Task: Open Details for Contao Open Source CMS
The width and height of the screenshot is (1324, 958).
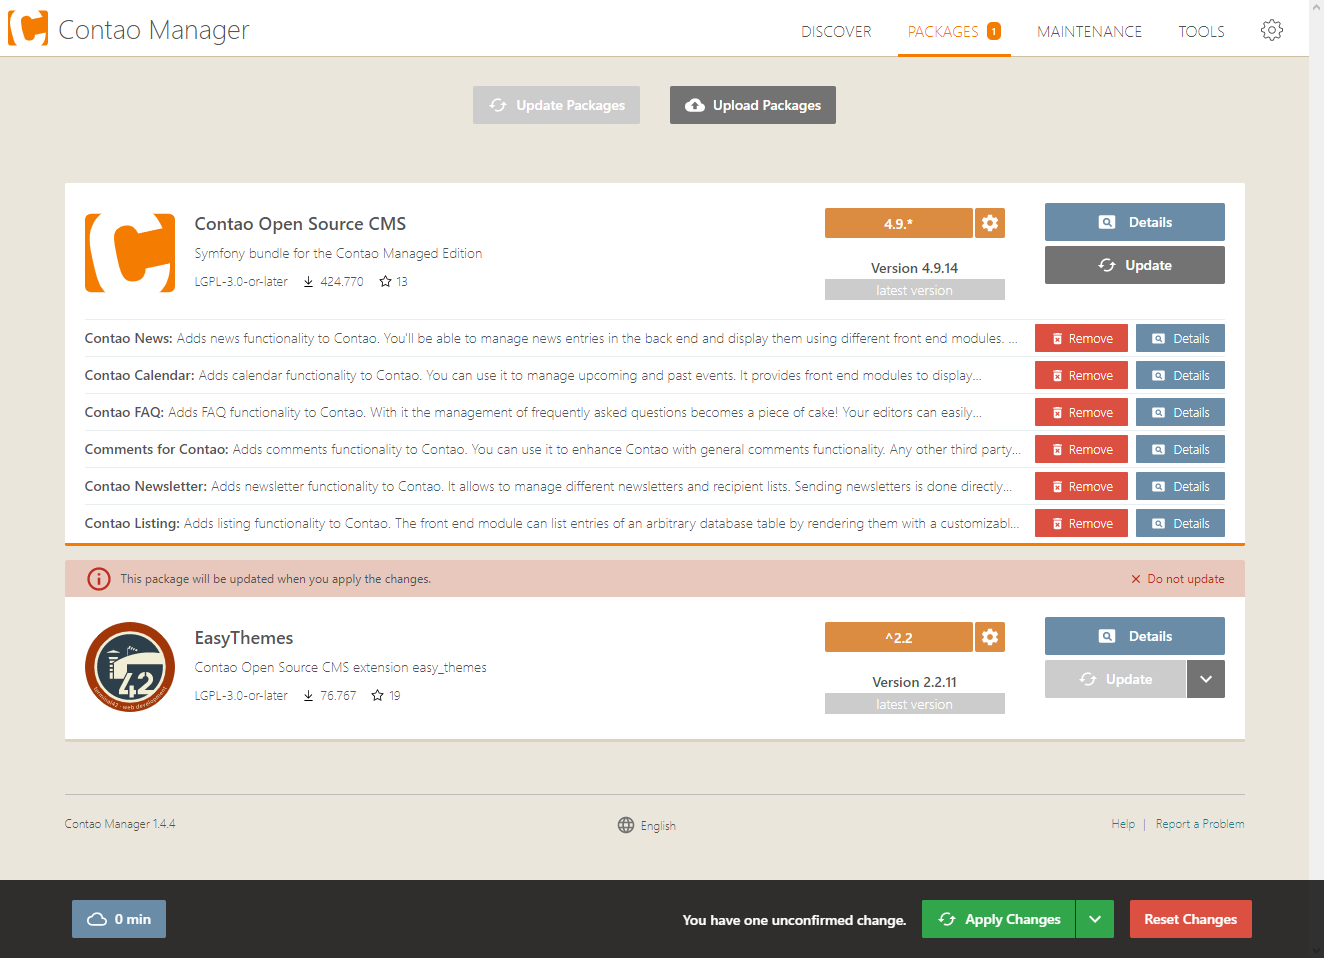Action: click(x=1135, y=222)
